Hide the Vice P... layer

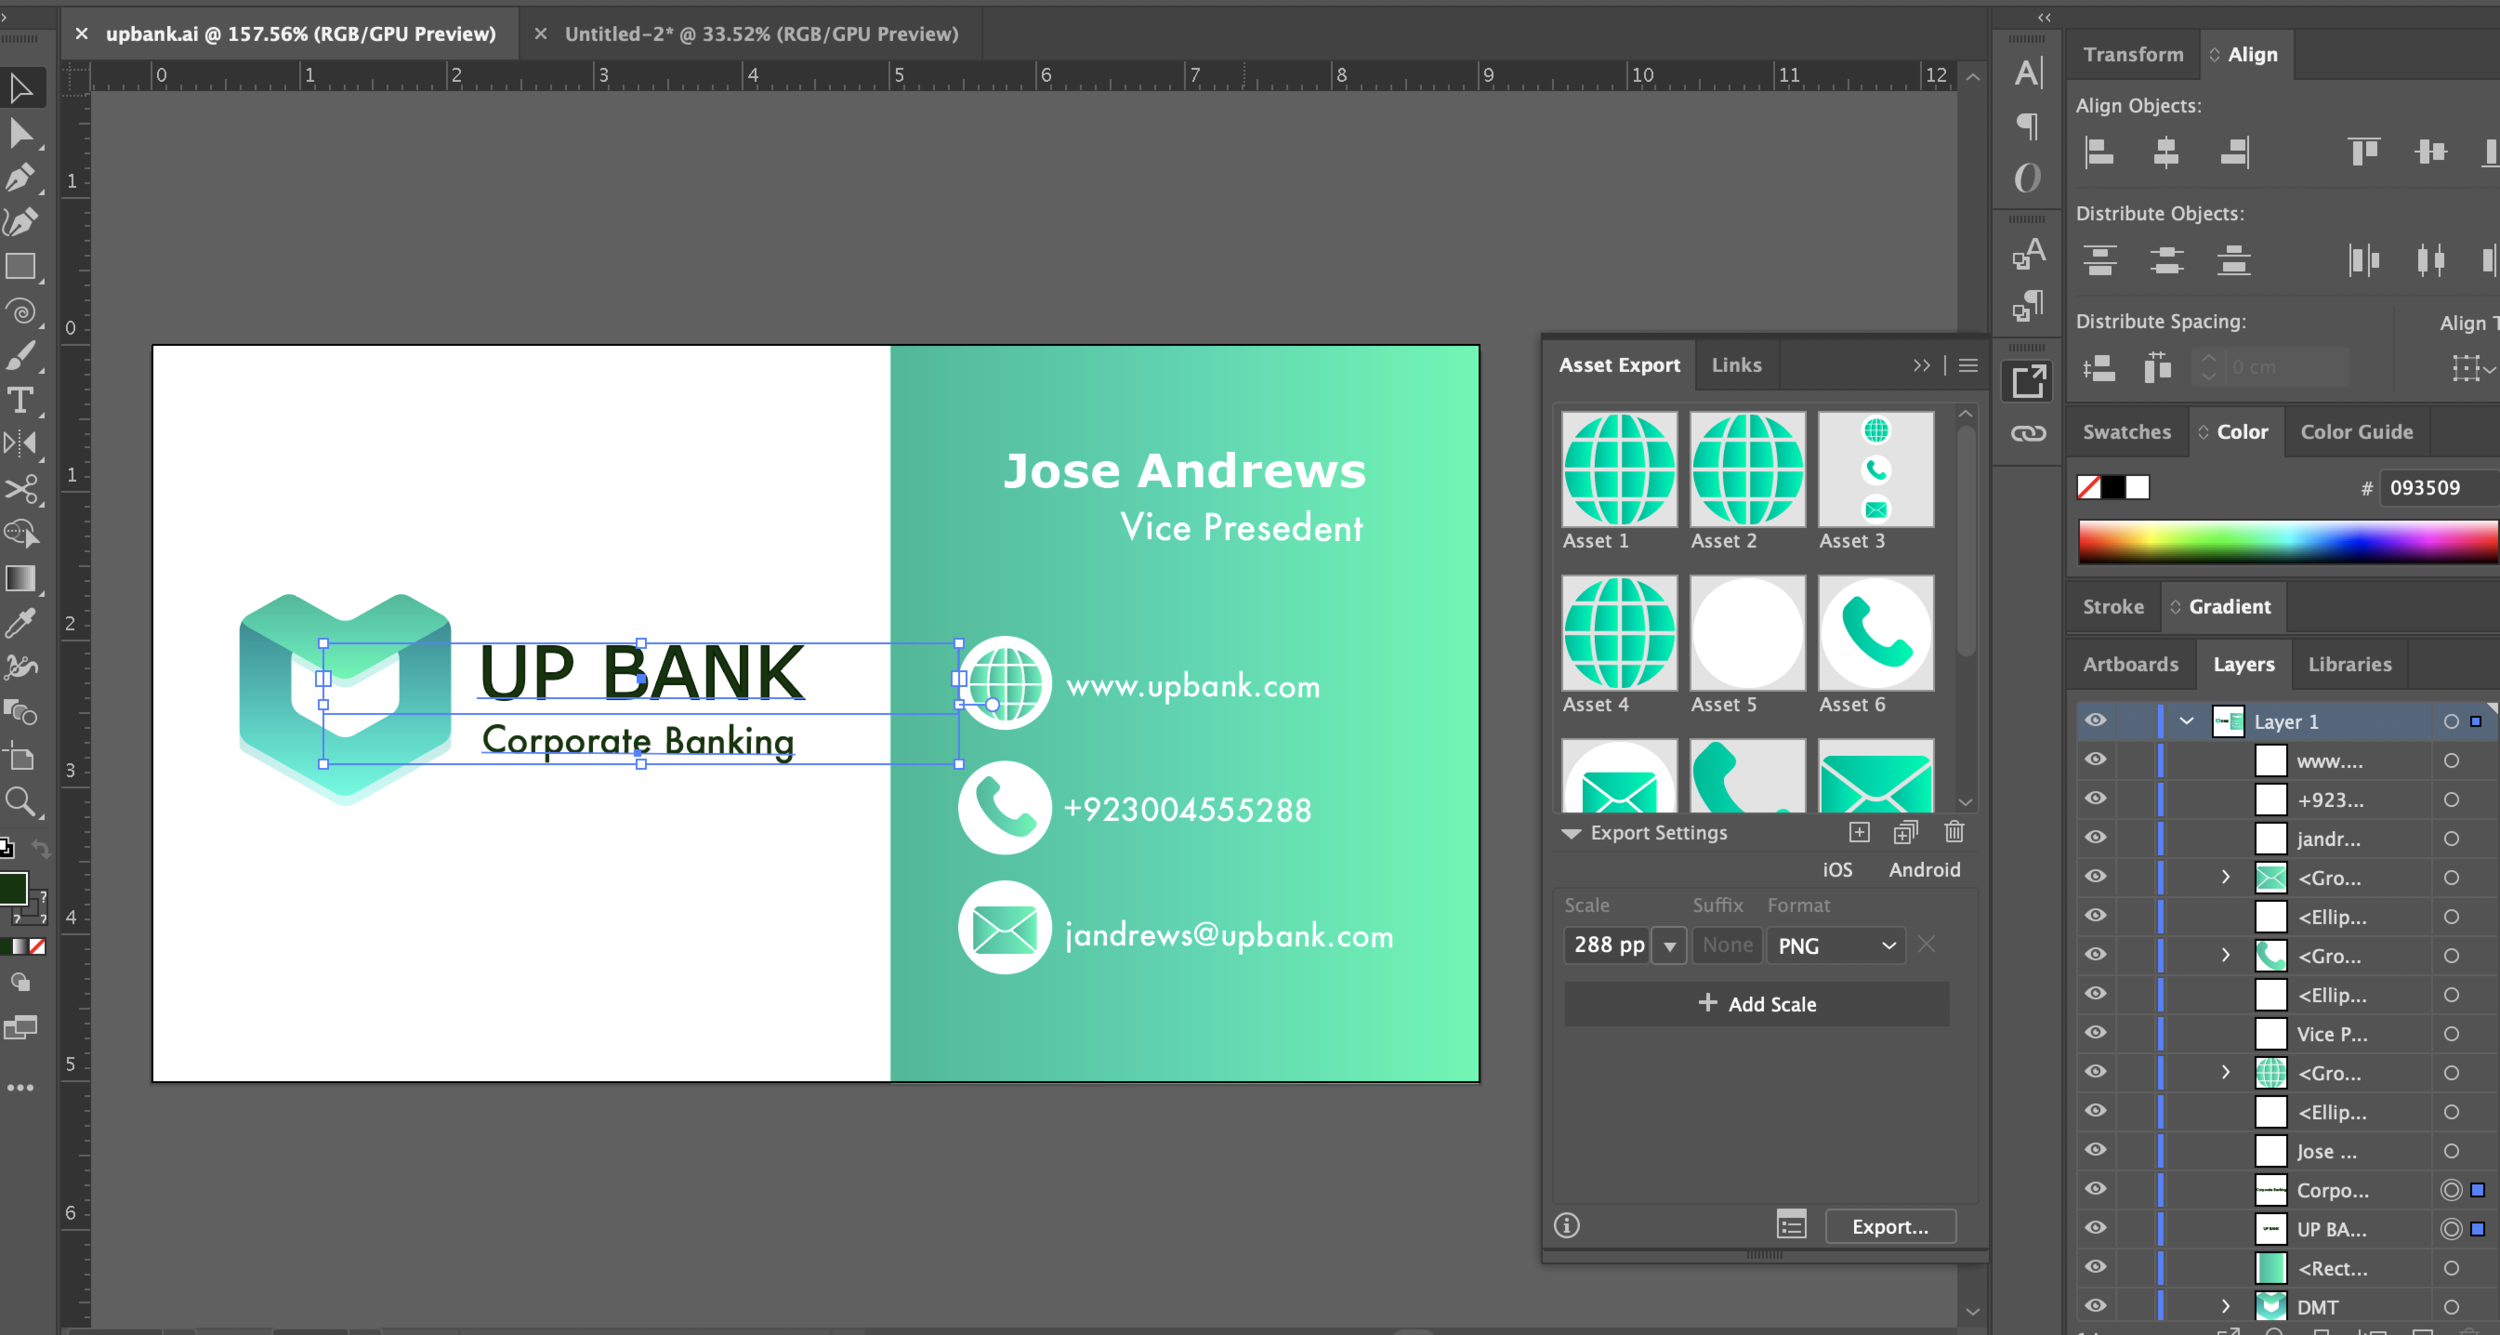2096,1033
